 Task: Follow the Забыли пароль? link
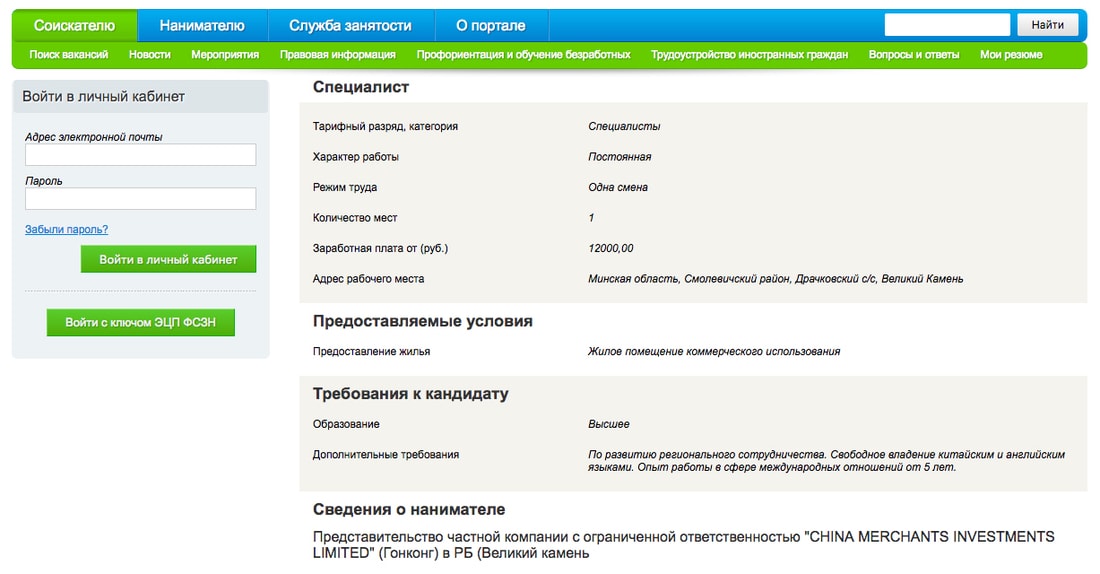tap(67, 229)
